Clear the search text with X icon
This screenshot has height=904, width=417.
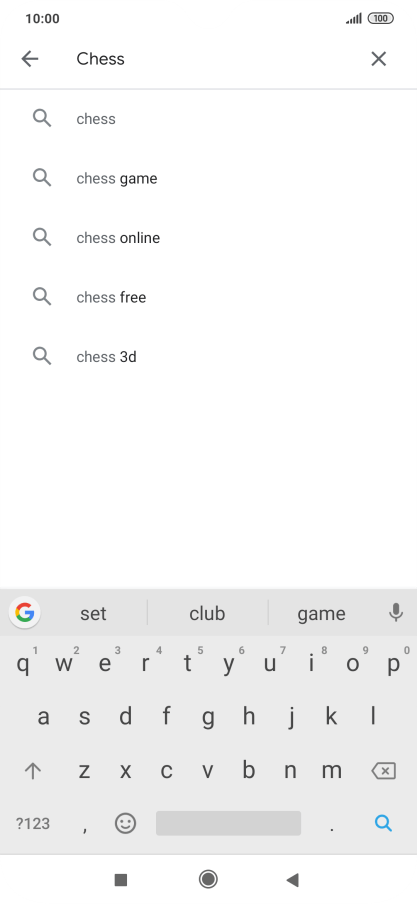click(378, 59)
